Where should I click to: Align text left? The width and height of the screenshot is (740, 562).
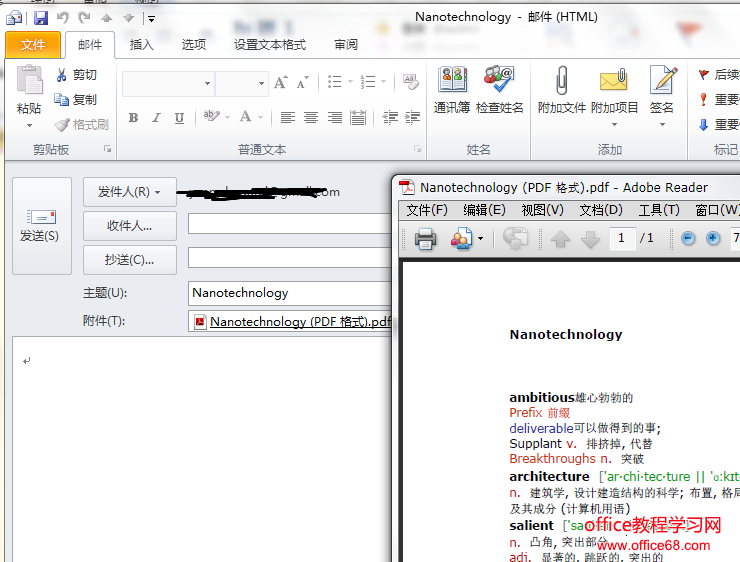point(287,117)
